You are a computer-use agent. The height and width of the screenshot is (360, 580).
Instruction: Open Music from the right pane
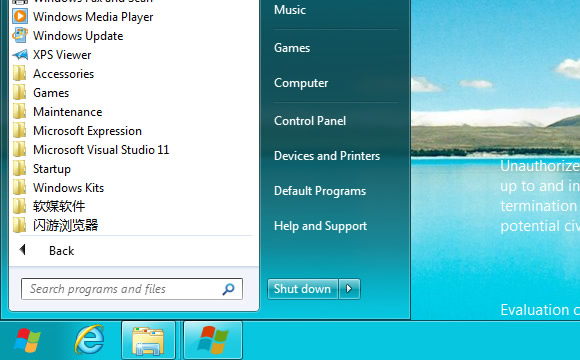(290, 10)
